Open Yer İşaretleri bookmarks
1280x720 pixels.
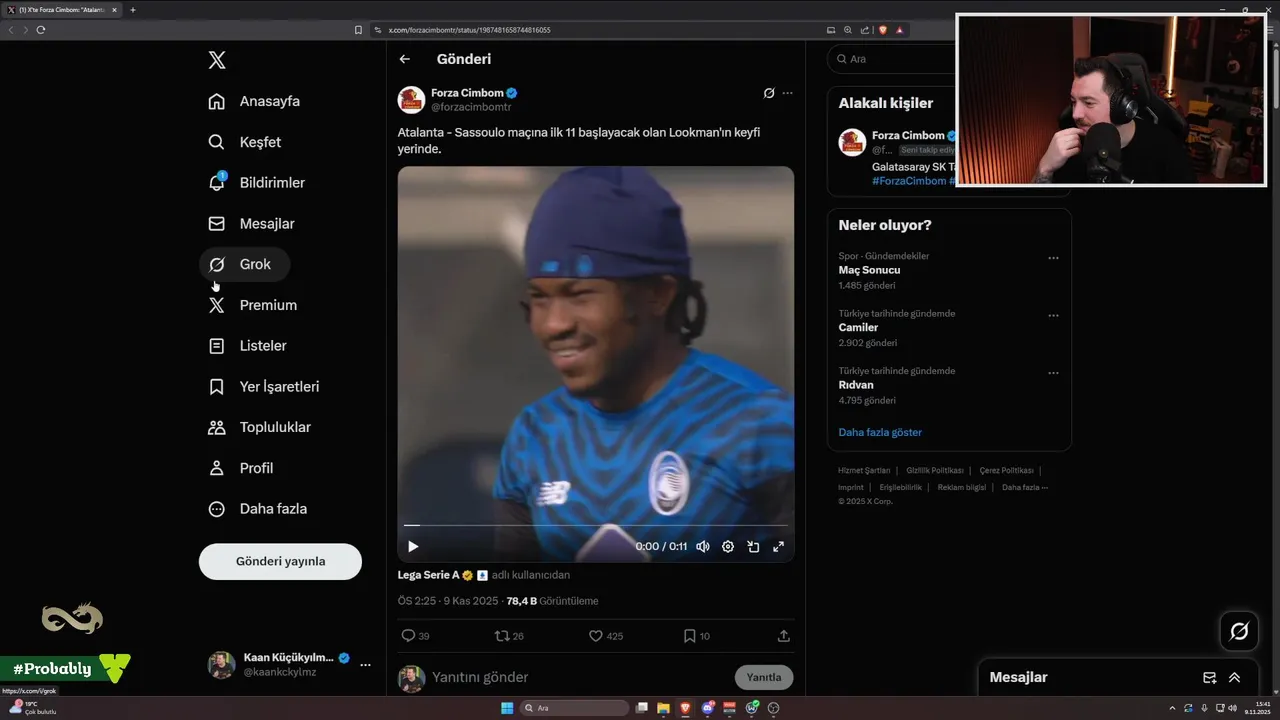[x=264, y=387]
